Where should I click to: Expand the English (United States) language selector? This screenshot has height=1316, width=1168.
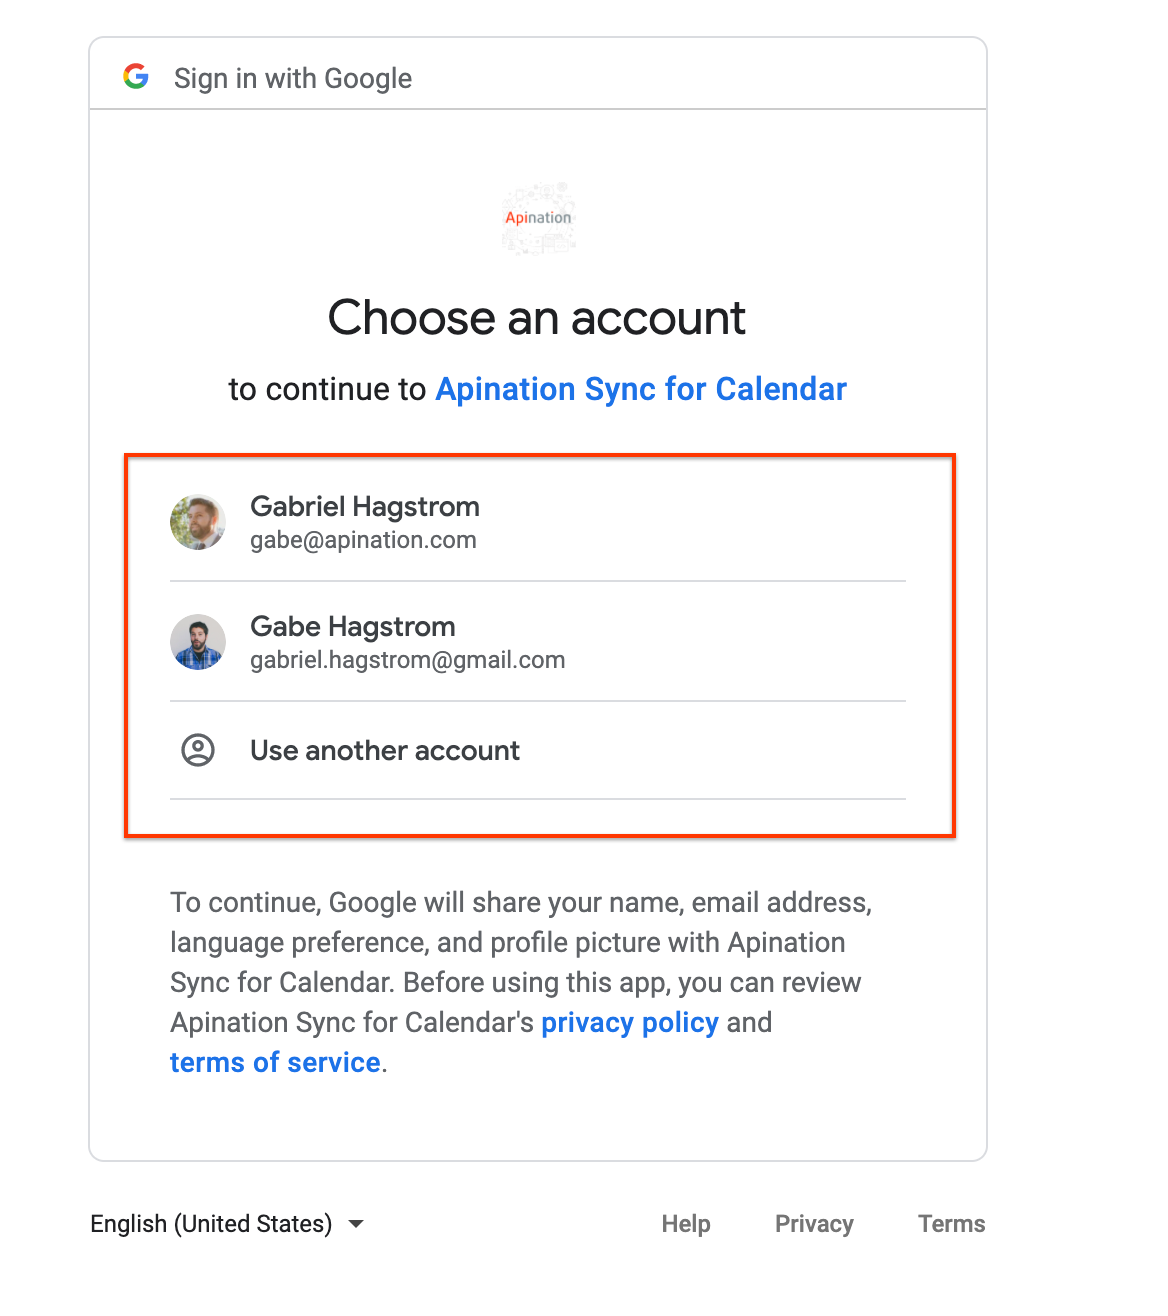pos(211,1224)
